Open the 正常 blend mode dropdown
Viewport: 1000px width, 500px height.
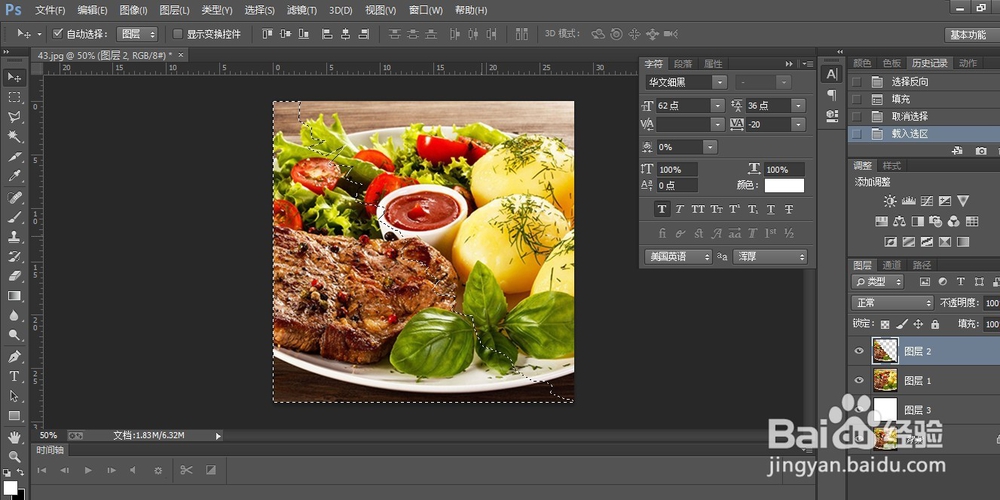click(x=892, y=303)
